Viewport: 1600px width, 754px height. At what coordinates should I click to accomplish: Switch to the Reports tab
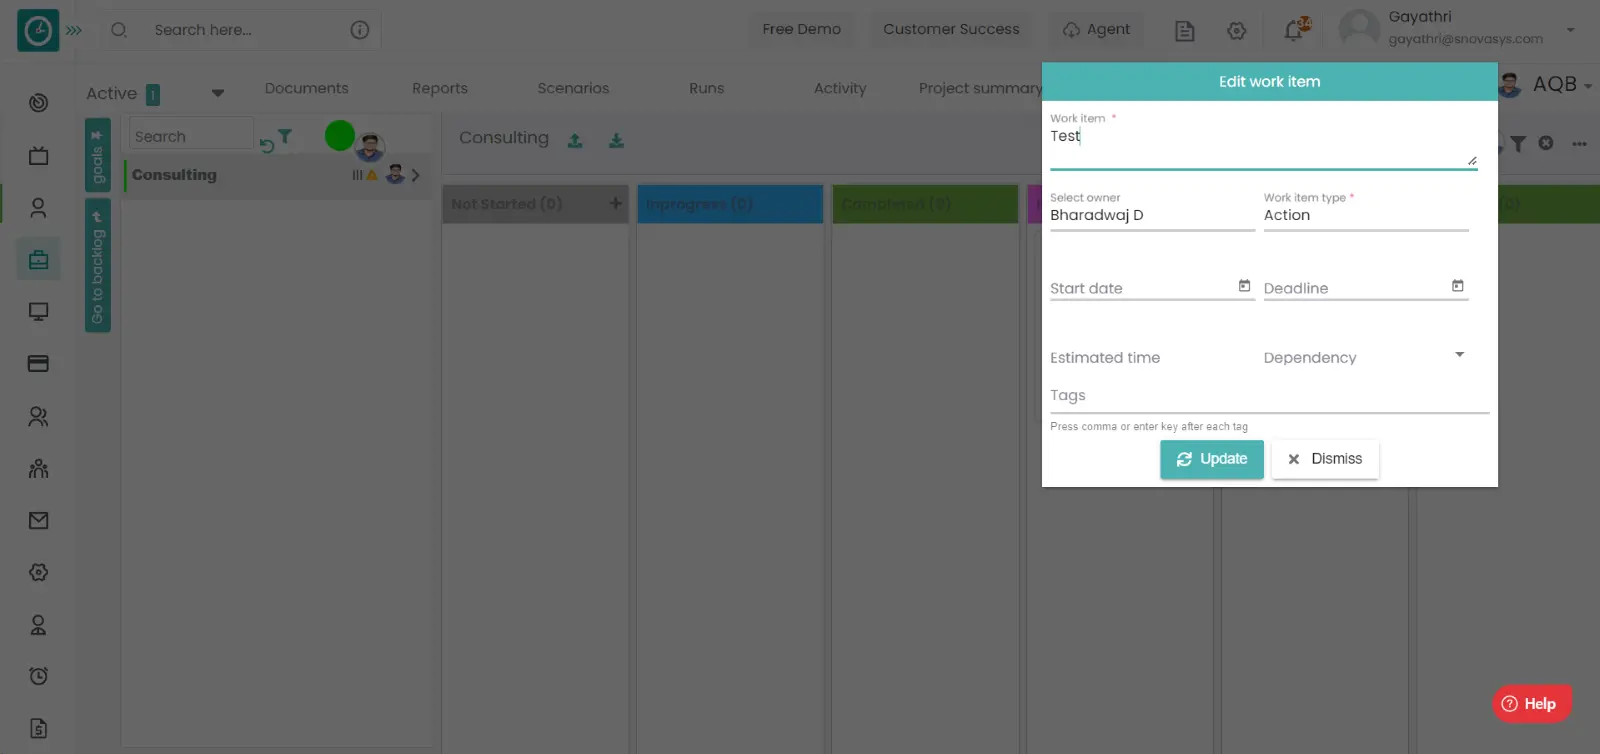click(439, 88)
